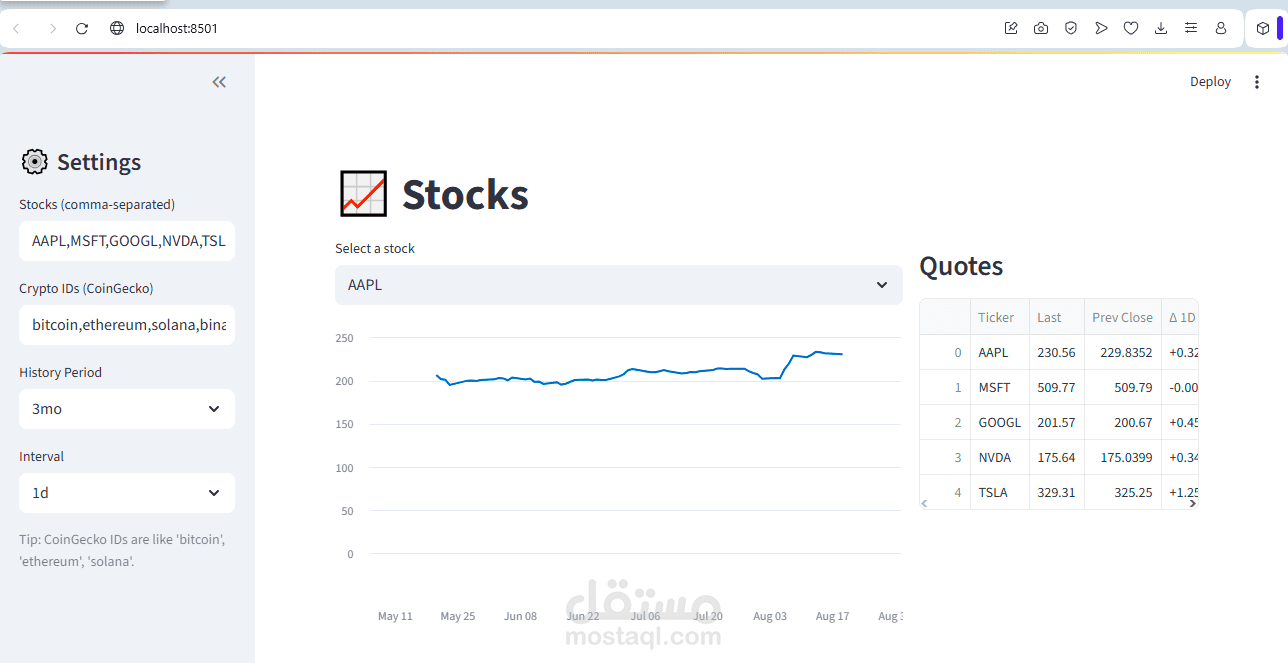The width and height of the screenshot is (1288, 663).
Task: Click row index 4 in Quotes table
Action: pos(945,492)
